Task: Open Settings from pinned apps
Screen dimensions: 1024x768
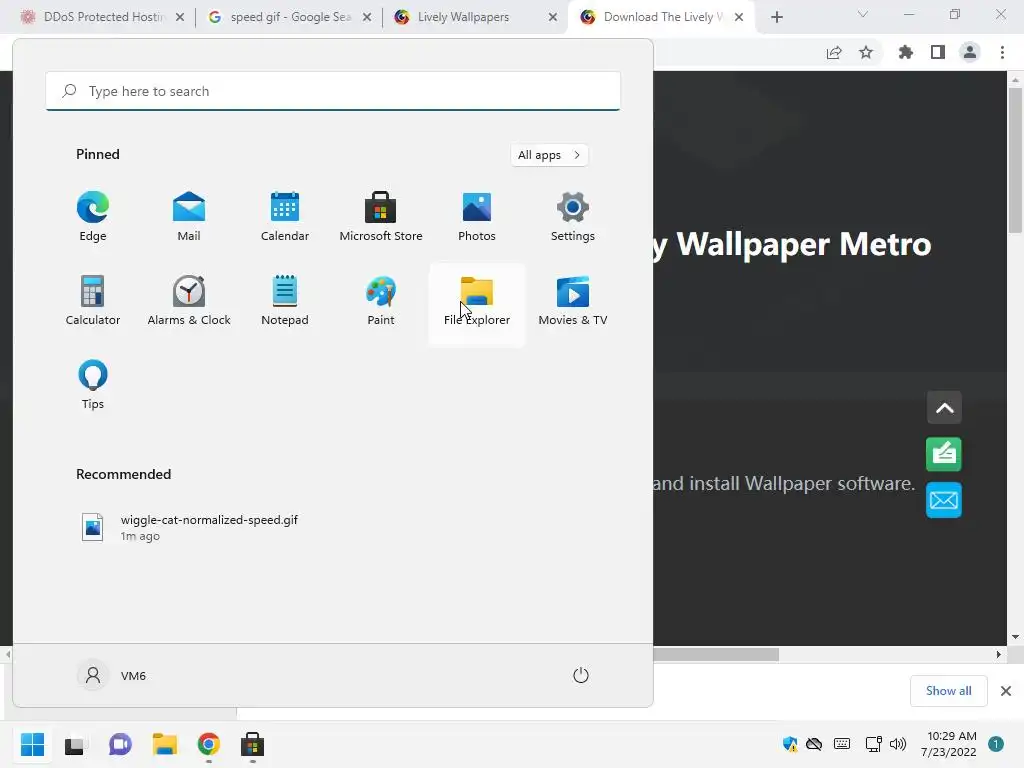Action: pyautogui.click(x=573, y=217)
